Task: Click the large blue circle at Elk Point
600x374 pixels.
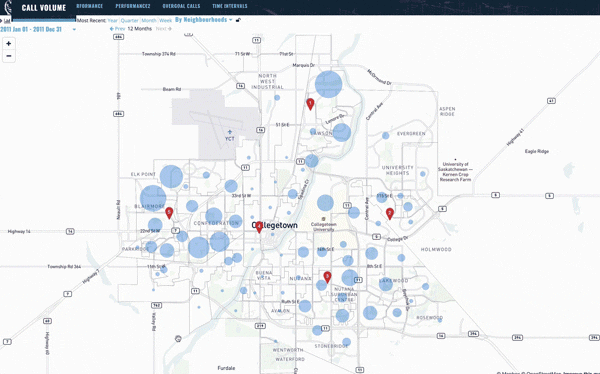Action: click(171, 176)
